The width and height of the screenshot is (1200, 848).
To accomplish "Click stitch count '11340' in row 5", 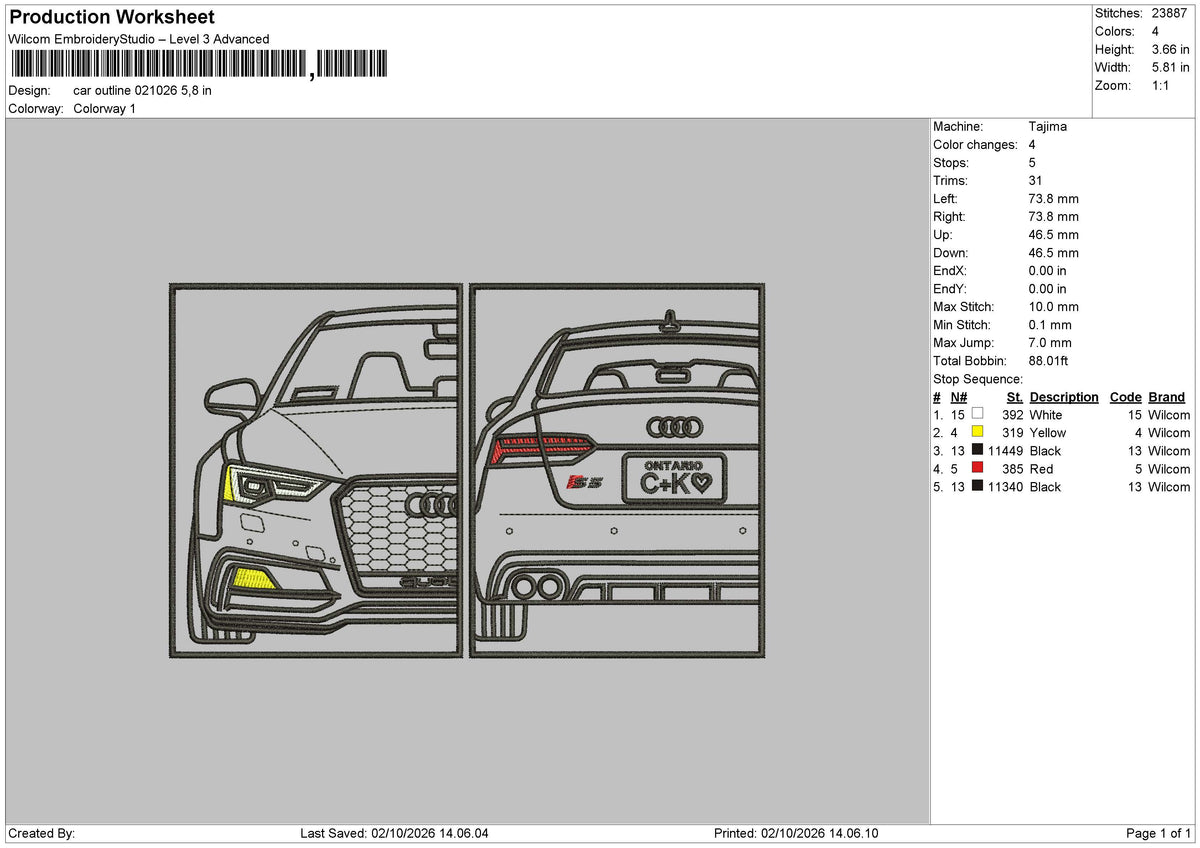I will (x=1005, y=486).
